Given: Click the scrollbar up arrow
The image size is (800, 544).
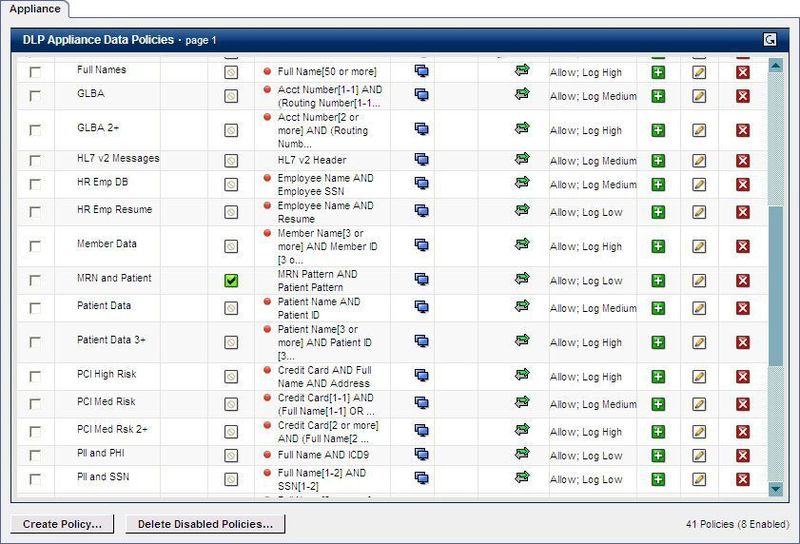Looking at the screenshot, I should pyautogui.click(x=776, y=65).
